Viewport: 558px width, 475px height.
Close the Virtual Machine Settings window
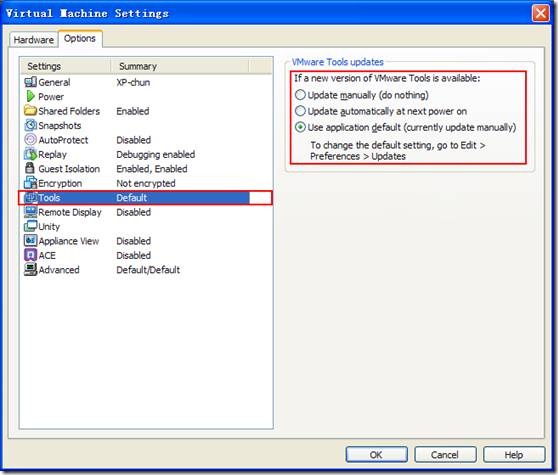[x=541, y=14]
